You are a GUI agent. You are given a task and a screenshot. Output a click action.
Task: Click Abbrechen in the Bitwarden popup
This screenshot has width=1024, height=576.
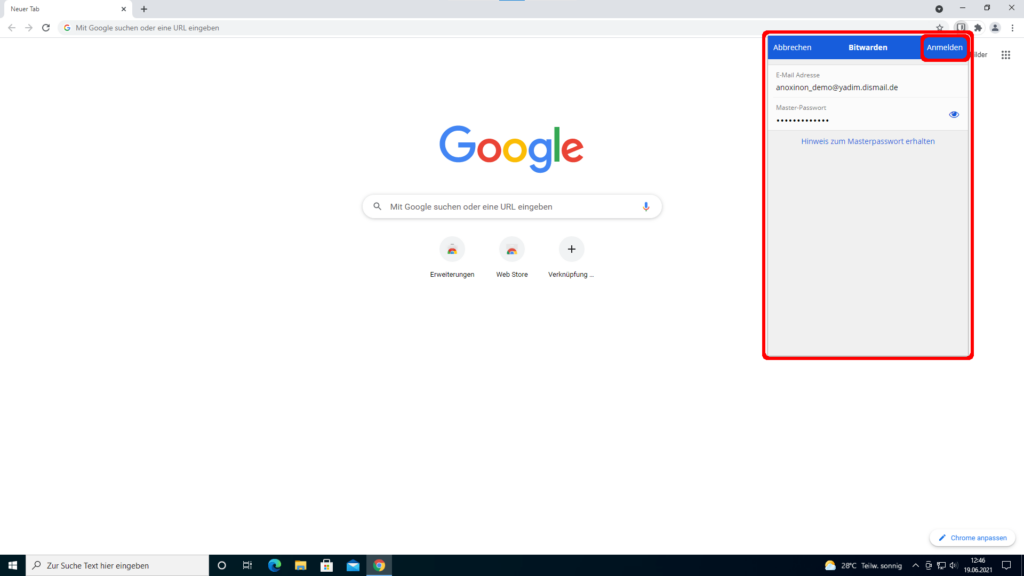(792, 48)
